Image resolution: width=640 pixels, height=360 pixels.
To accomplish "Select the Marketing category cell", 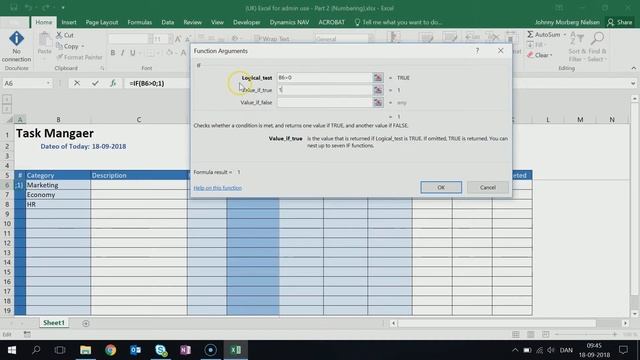I will [58, 185].
